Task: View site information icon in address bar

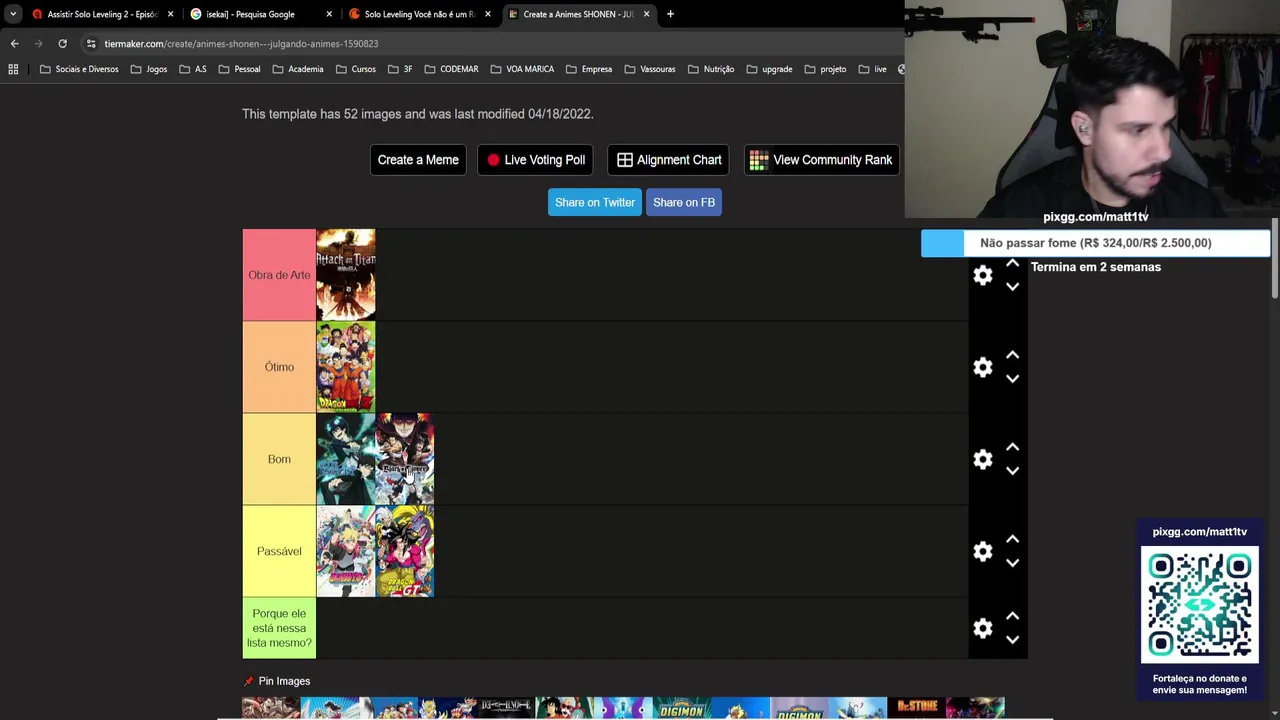Action: (91, 44)
